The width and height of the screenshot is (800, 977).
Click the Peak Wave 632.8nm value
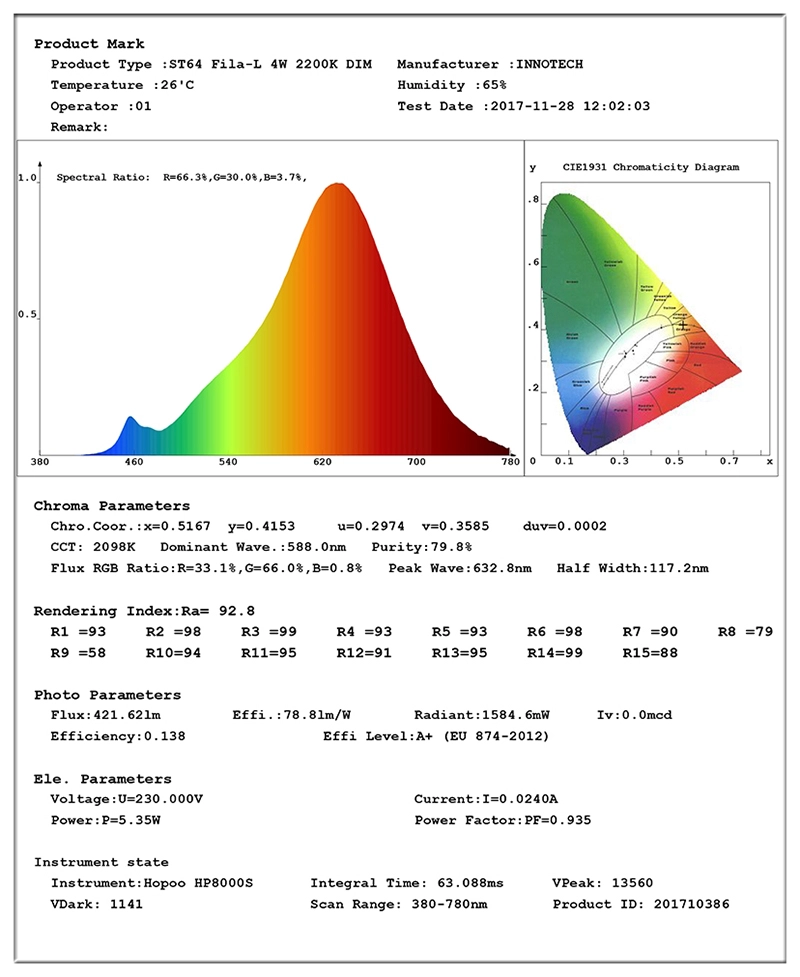tap(460, 568)
